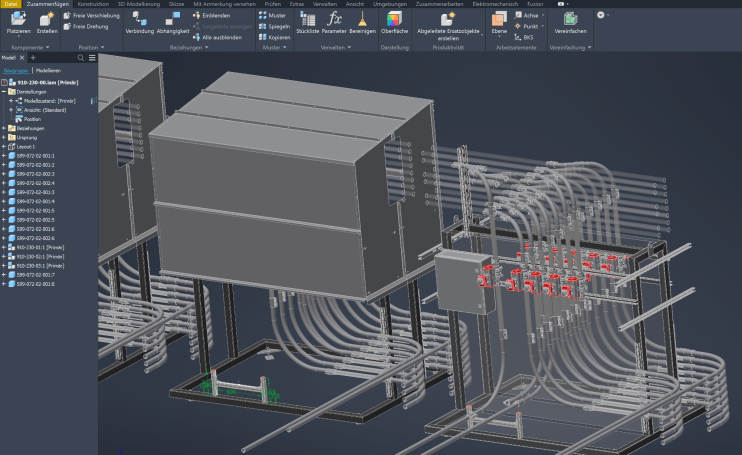This screenshot has width=742, height=455.
Task: Expand the Beziehungen folder node
Action: (4, 128)
